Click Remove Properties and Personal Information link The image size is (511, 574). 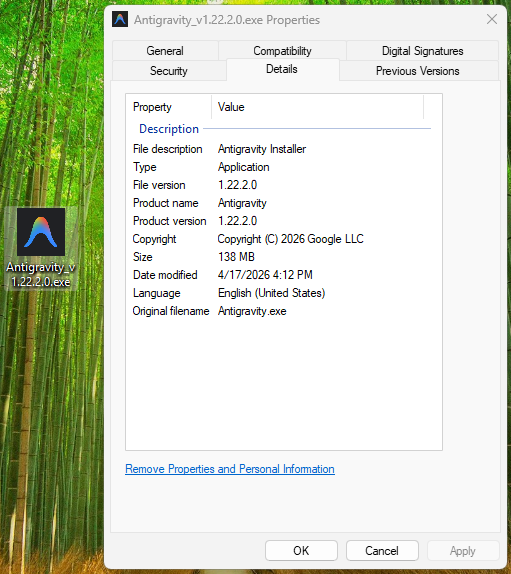coord(230,469)
